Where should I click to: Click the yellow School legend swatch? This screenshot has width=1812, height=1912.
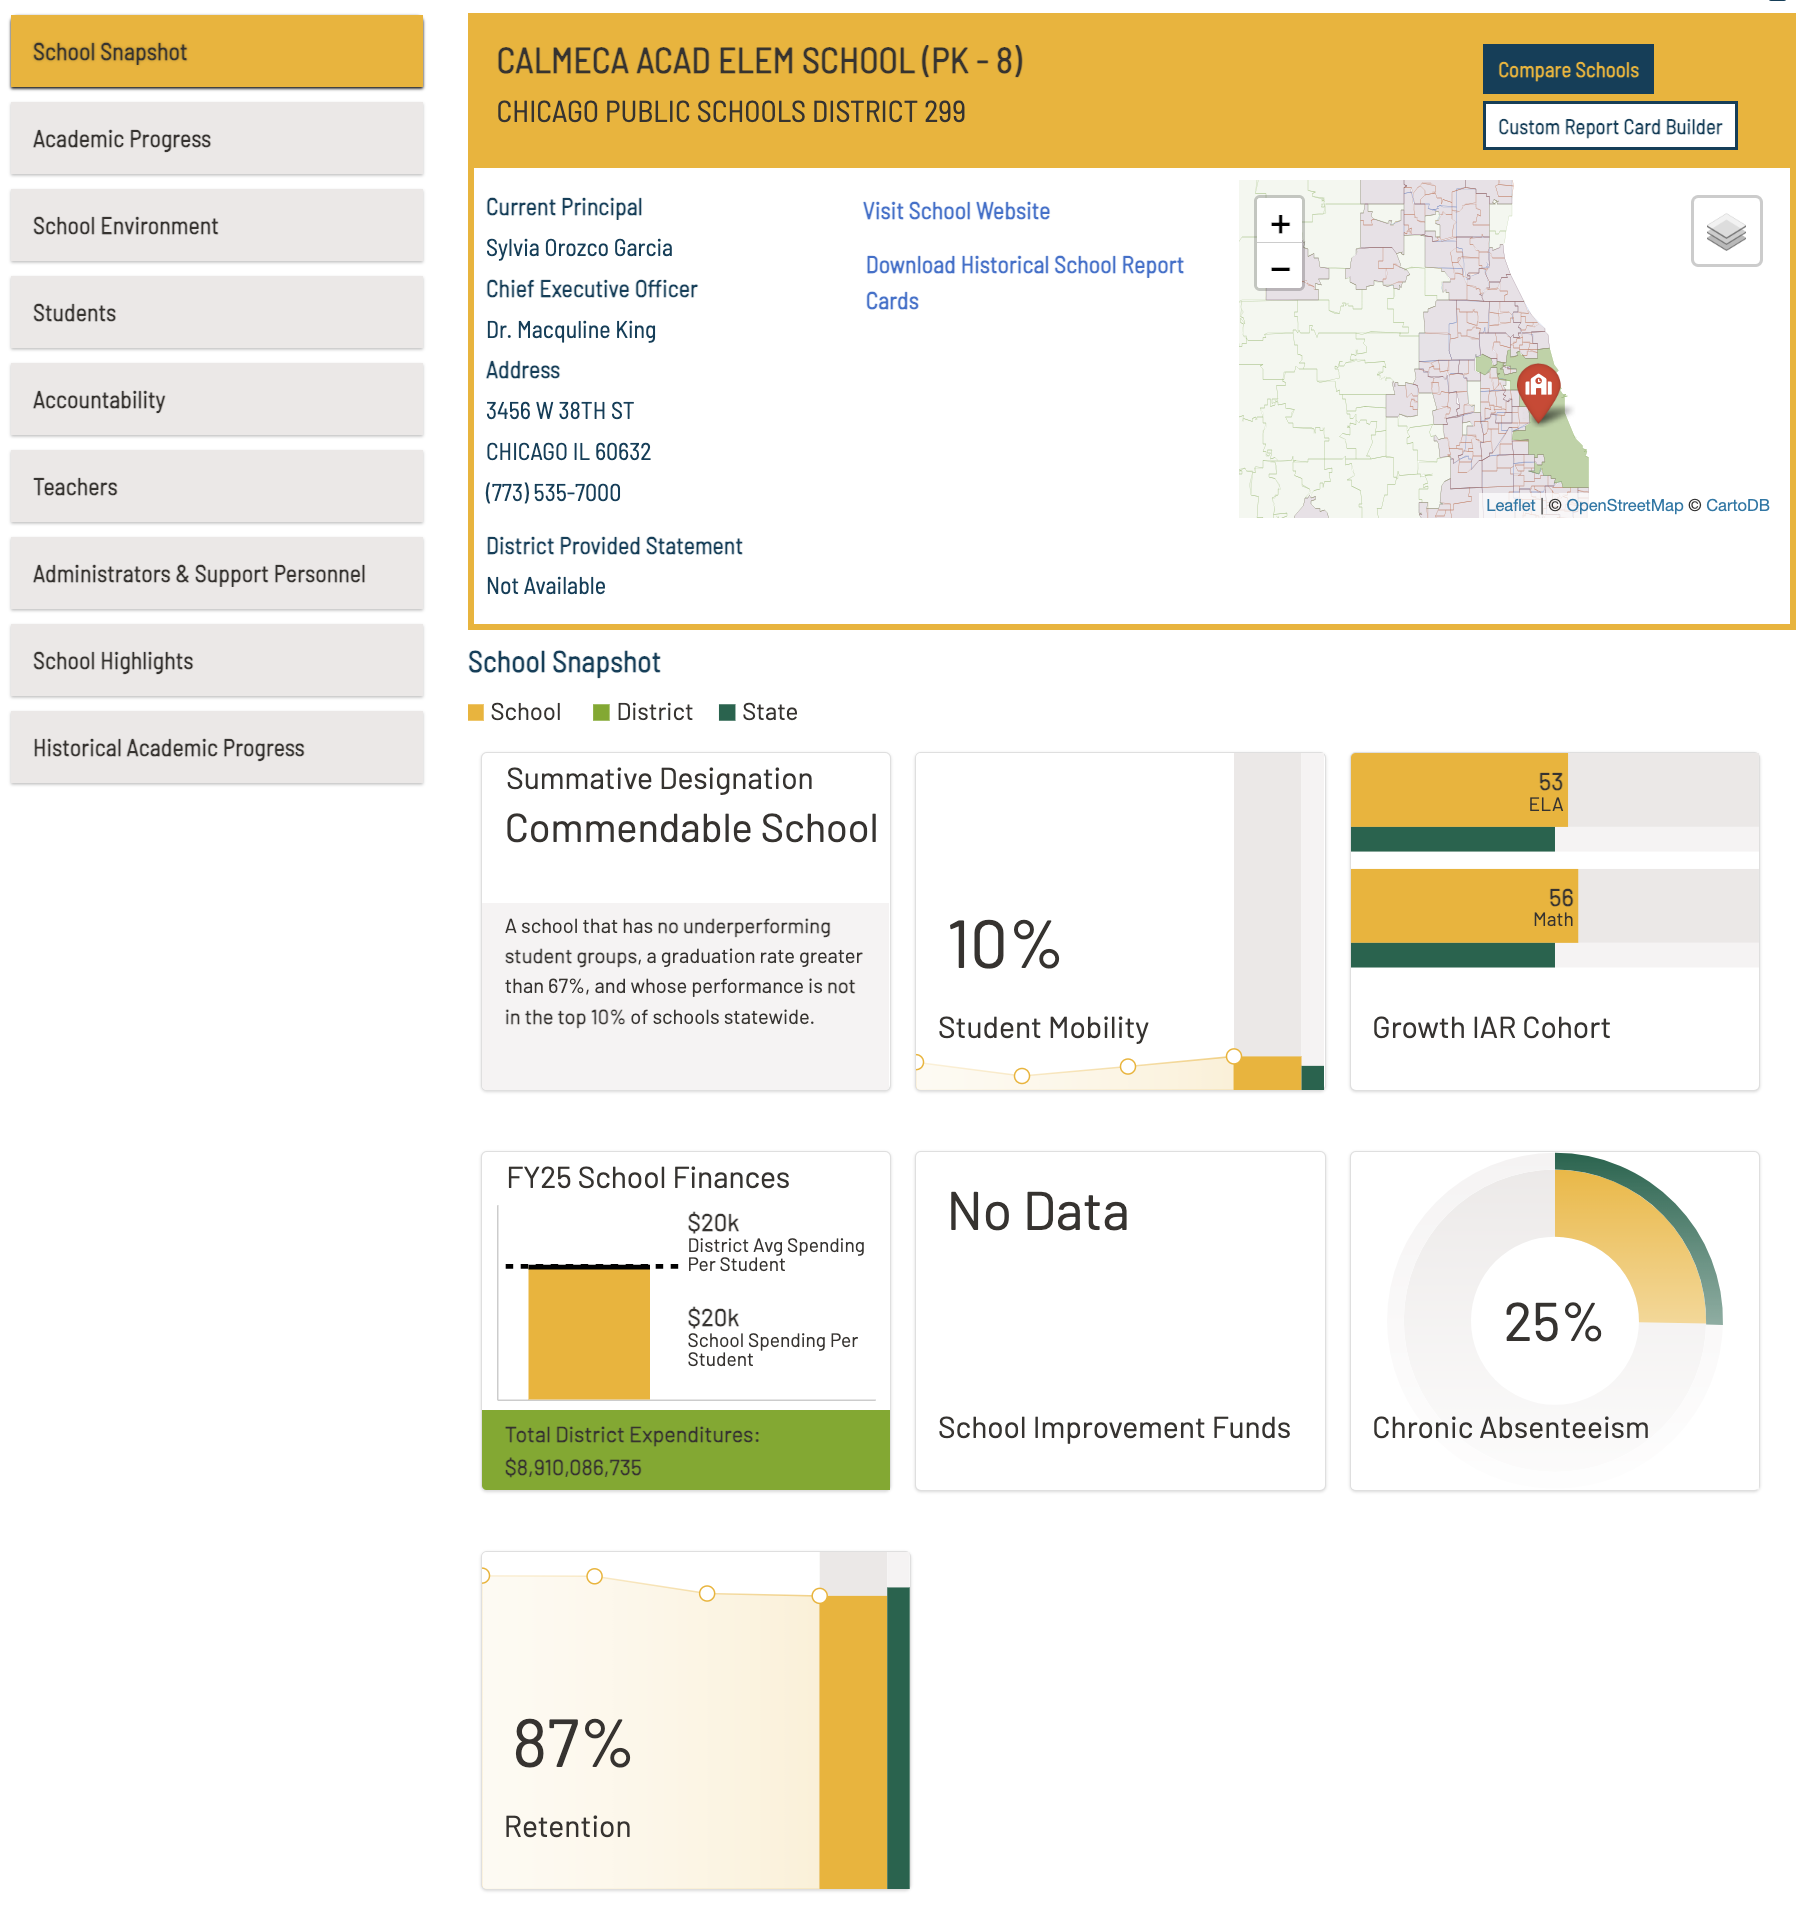476,712
